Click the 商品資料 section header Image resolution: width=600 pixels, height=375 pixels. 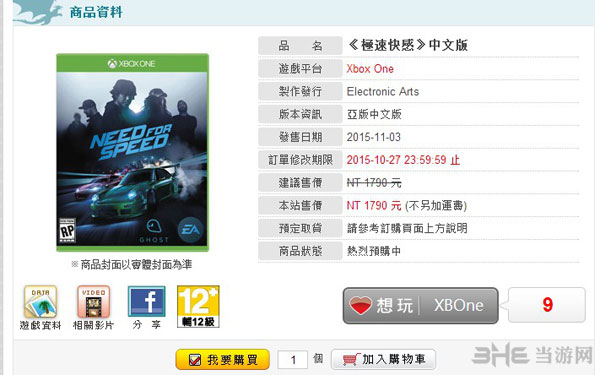point(96,12)
